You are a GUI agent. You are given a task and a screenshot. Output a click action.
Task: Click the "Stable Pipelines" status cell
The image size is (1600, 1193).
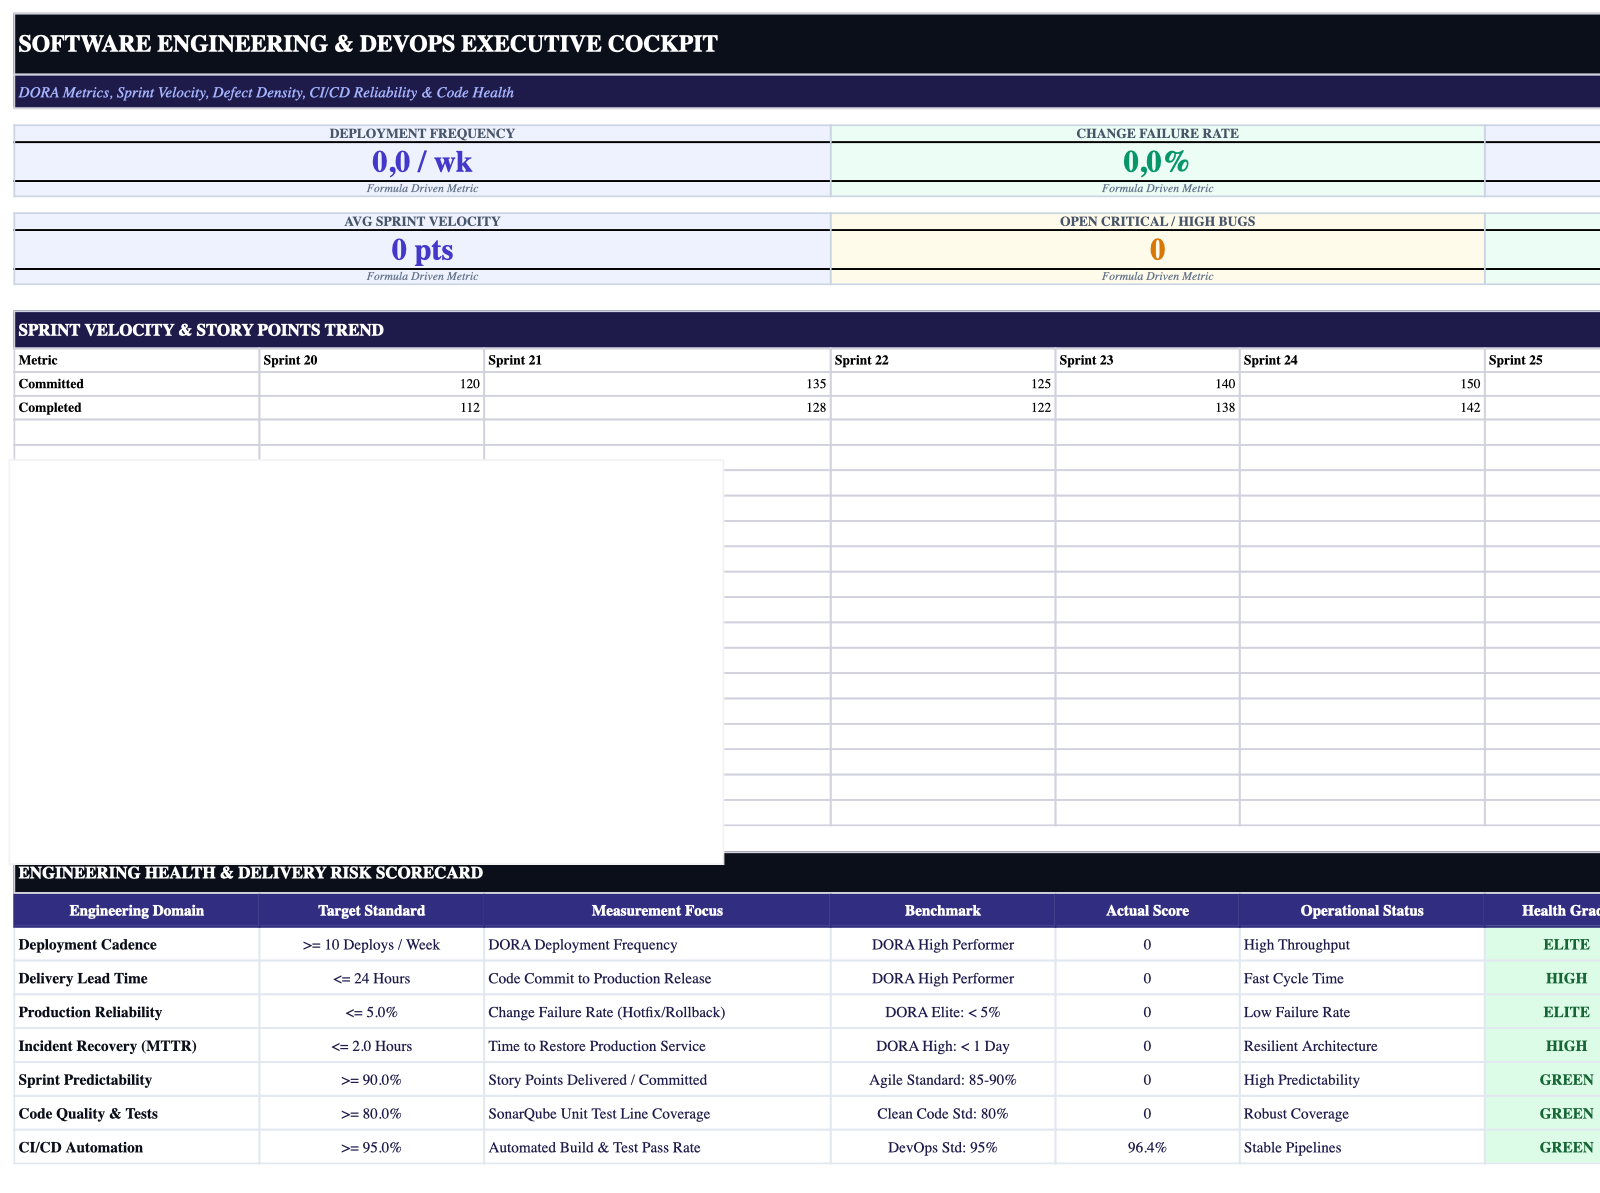[1362, 1148]
